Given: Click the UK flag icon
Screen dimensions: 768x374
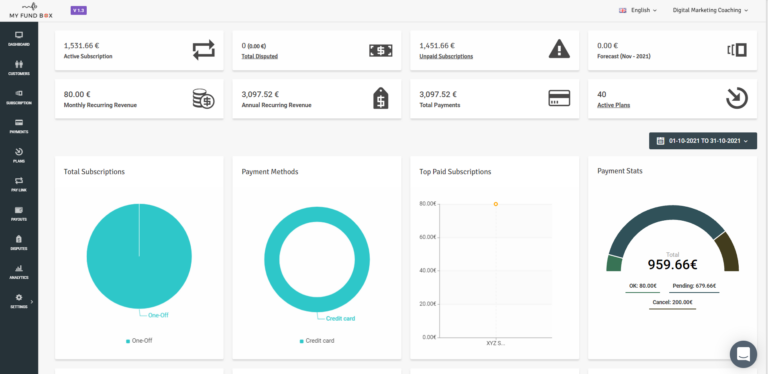Looking at the screenshot, I should click(623, 10).
